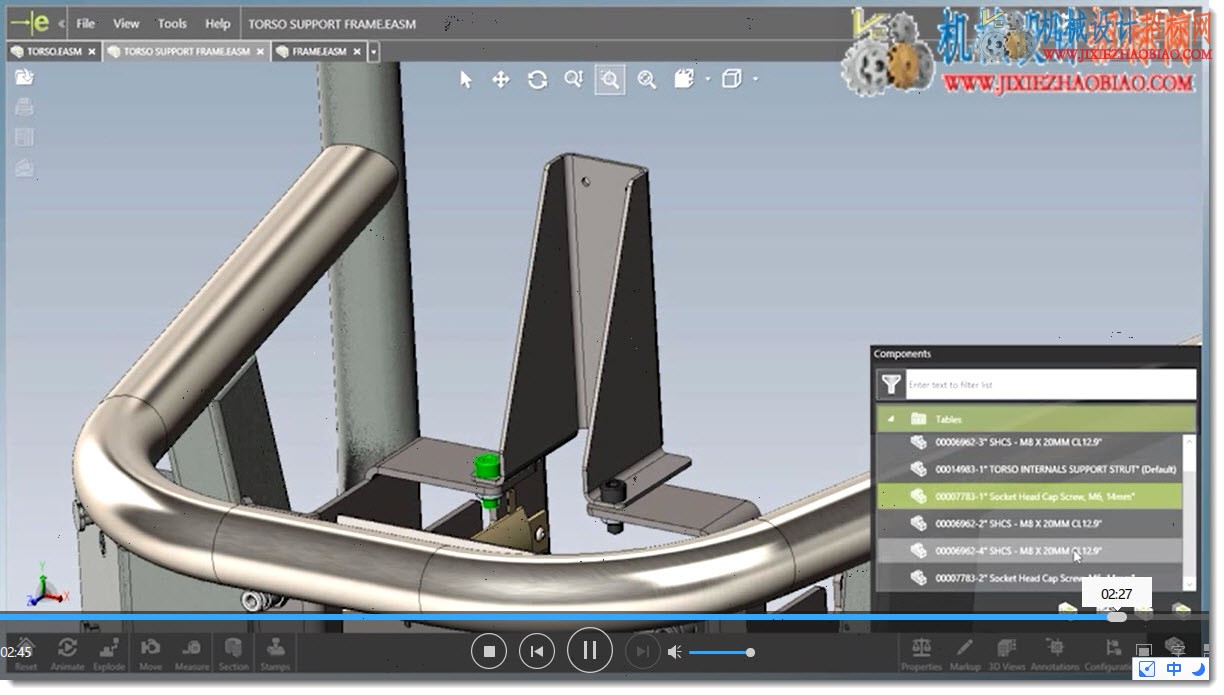Collapse the Tables tree node
The width and height of the screenshot is (1224, 695).
[891, 419]
